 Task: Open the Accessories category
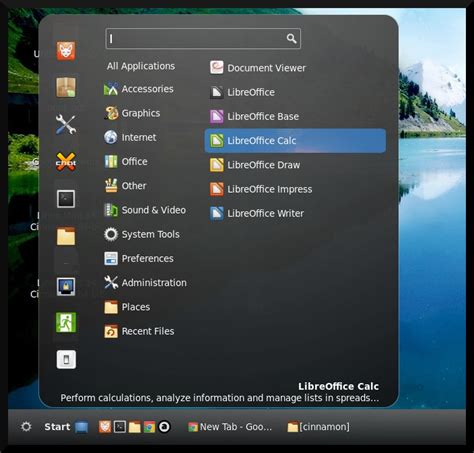139,89
